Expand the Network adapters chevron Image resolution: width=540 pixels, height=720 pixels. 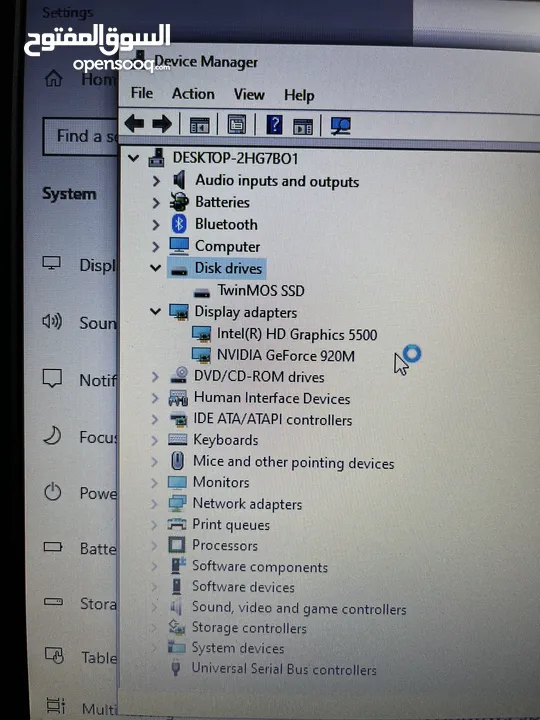[154, 504]
